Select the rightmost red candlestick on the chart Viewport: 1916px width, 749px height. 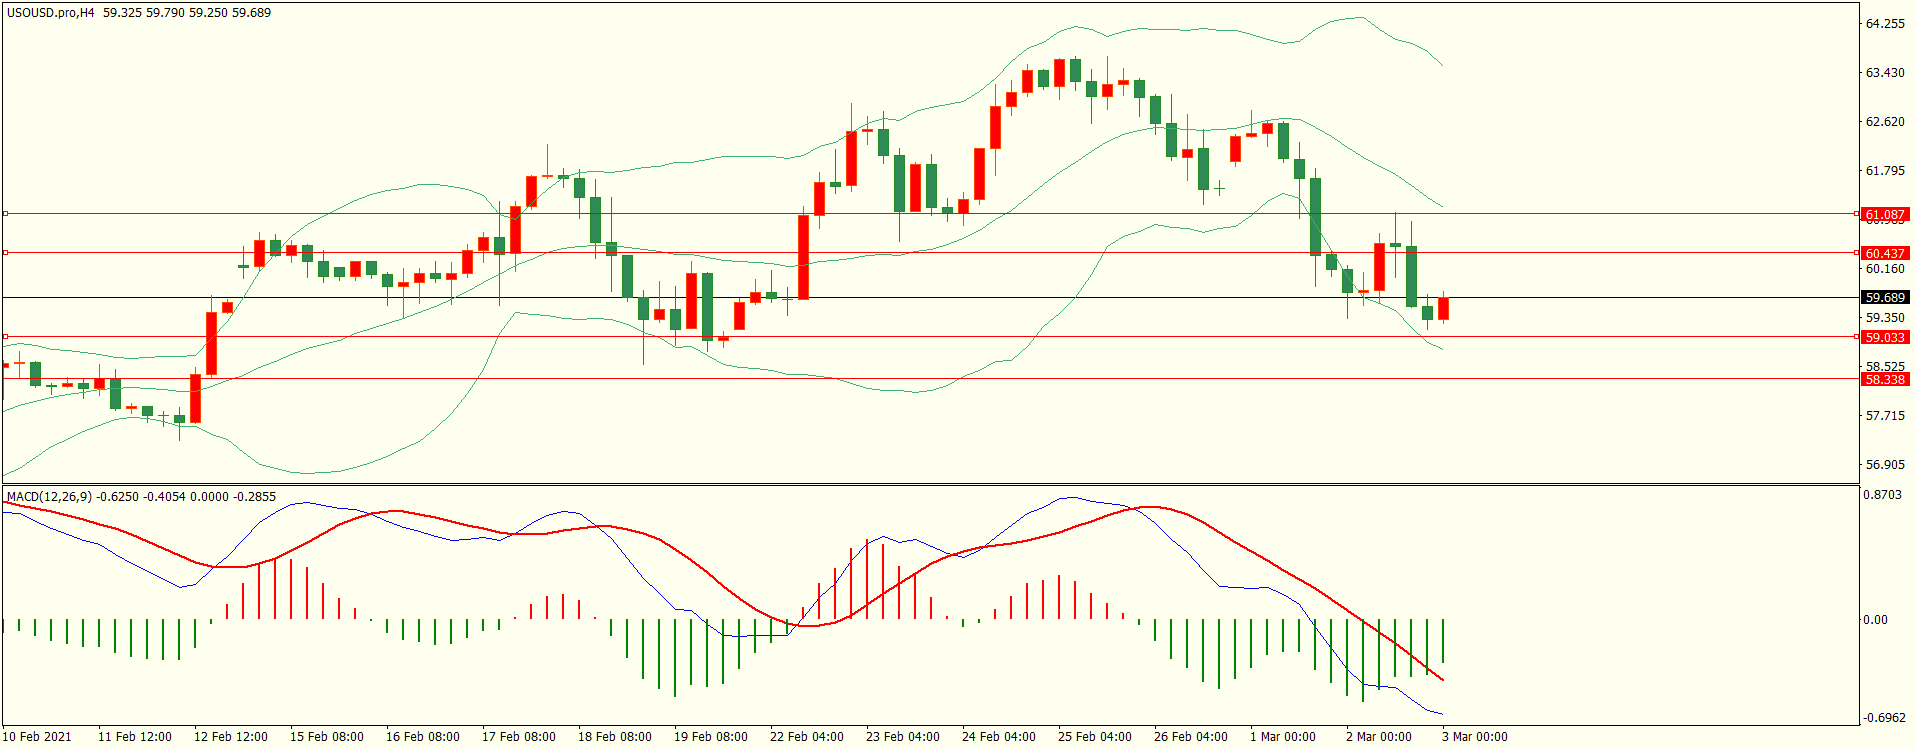[1443, 309]
